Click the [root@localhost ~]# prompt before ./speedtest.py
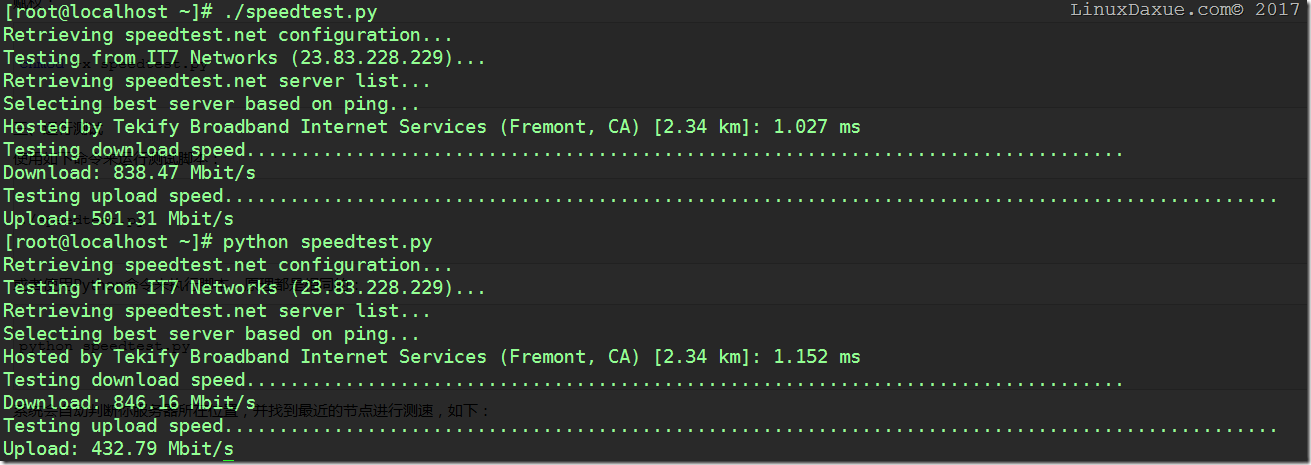 [108, 12]
